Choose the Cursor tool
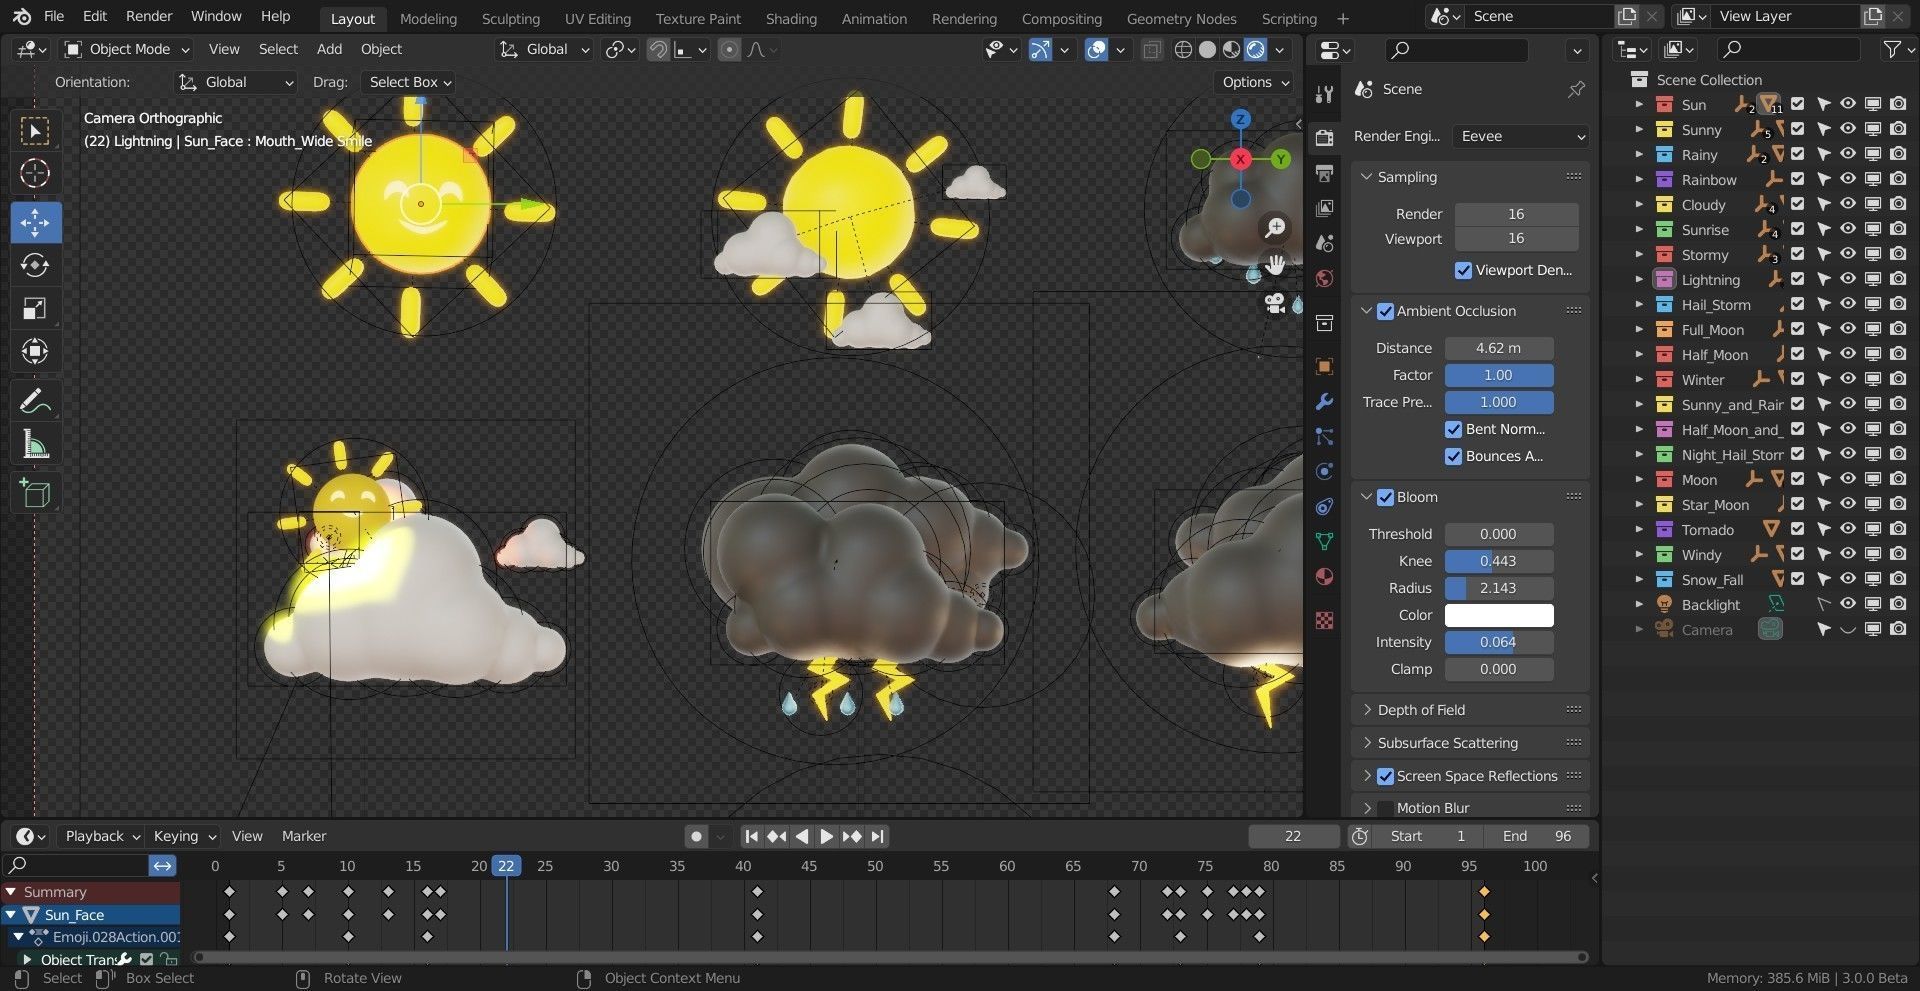The image size is (1920, 991). tap(35, 174)
